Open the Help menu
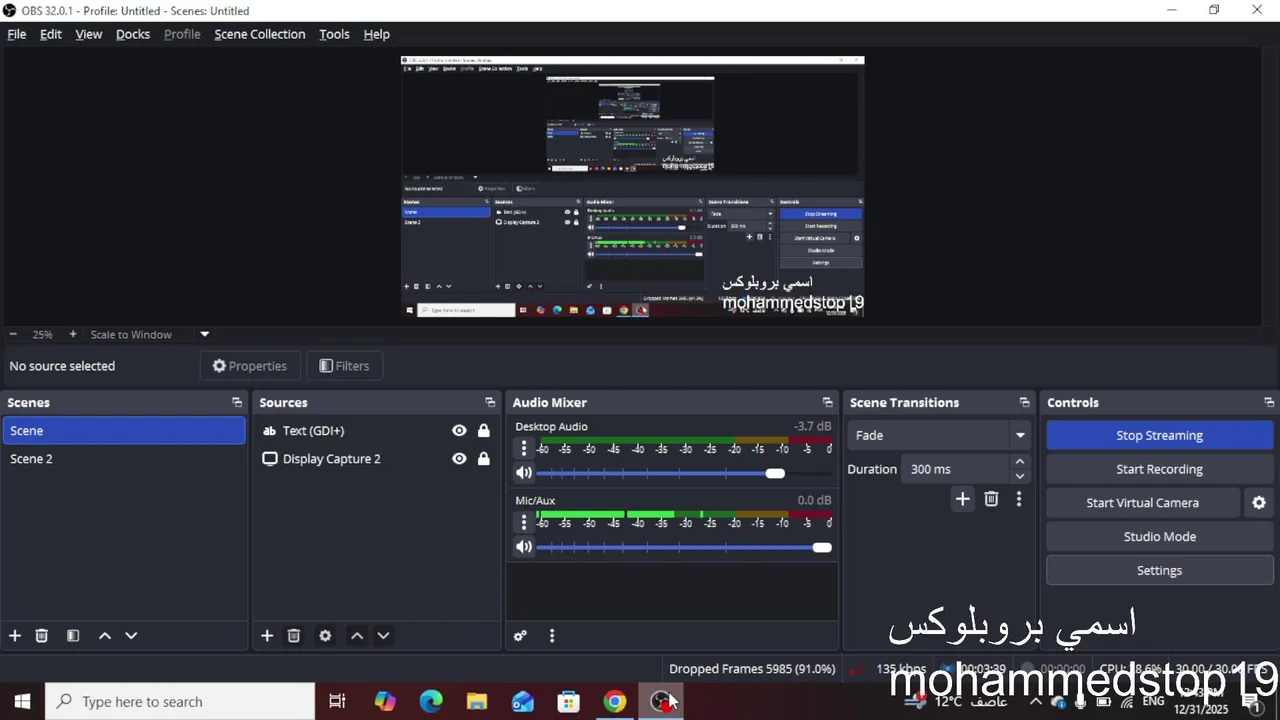 (x=377, y=34)
